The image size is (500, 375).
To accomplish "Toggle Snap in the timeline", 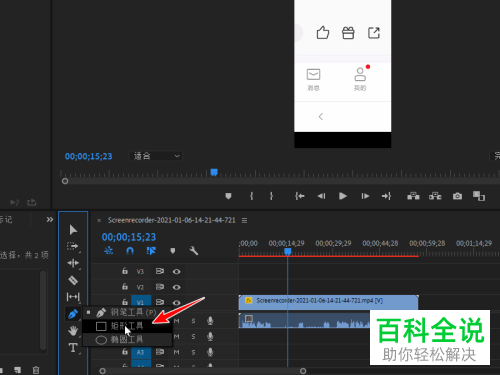I will pyautogui.click(x=130, y=251).
